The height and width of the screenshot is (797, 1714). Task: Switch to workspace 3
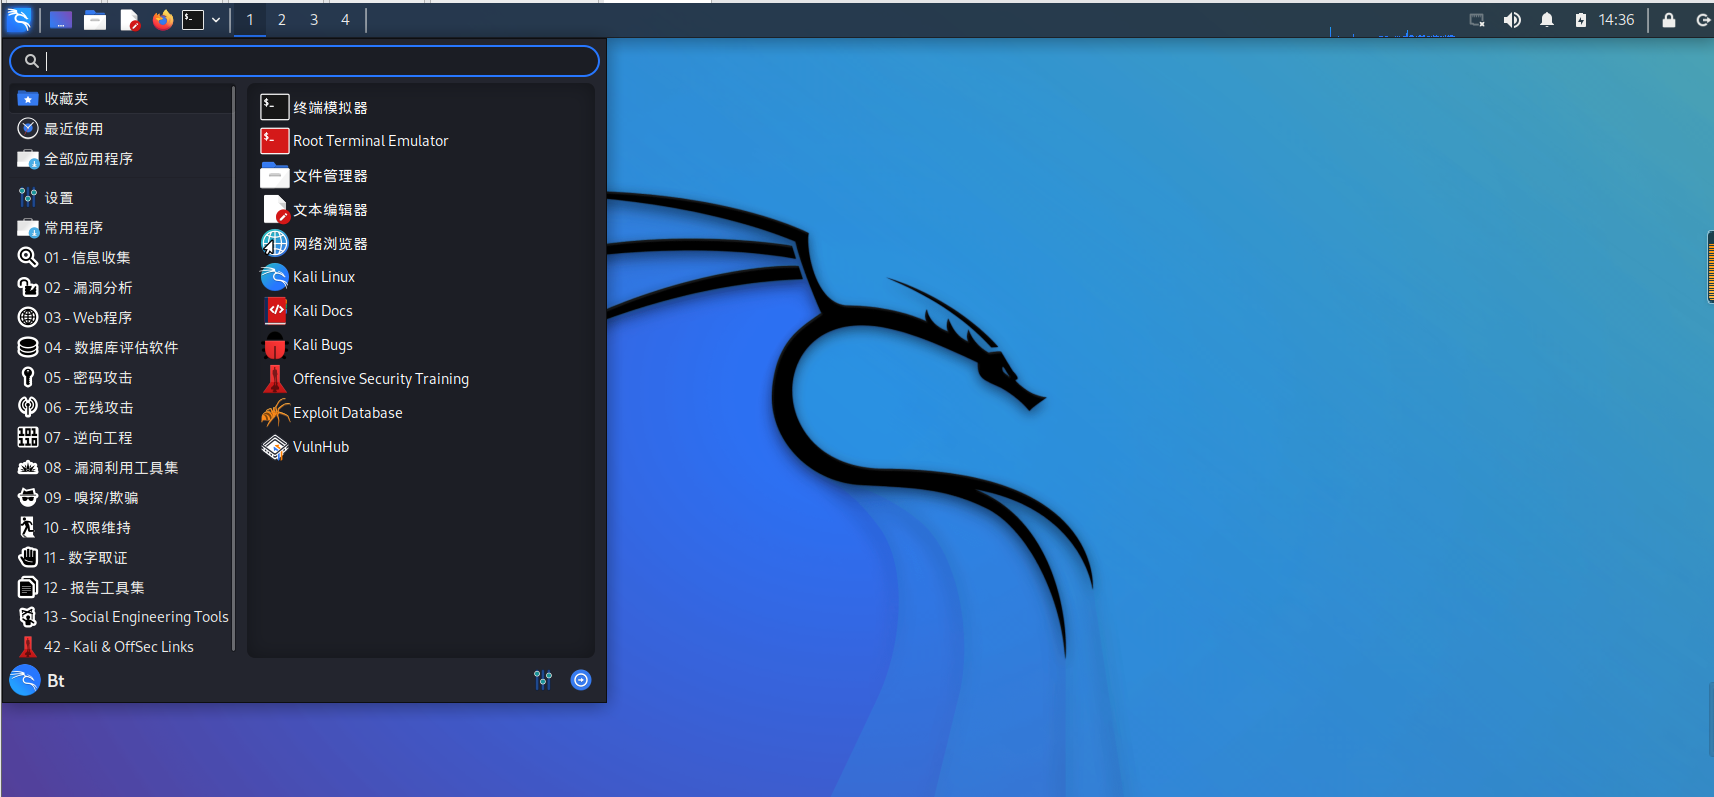click(x=314, y=20)
